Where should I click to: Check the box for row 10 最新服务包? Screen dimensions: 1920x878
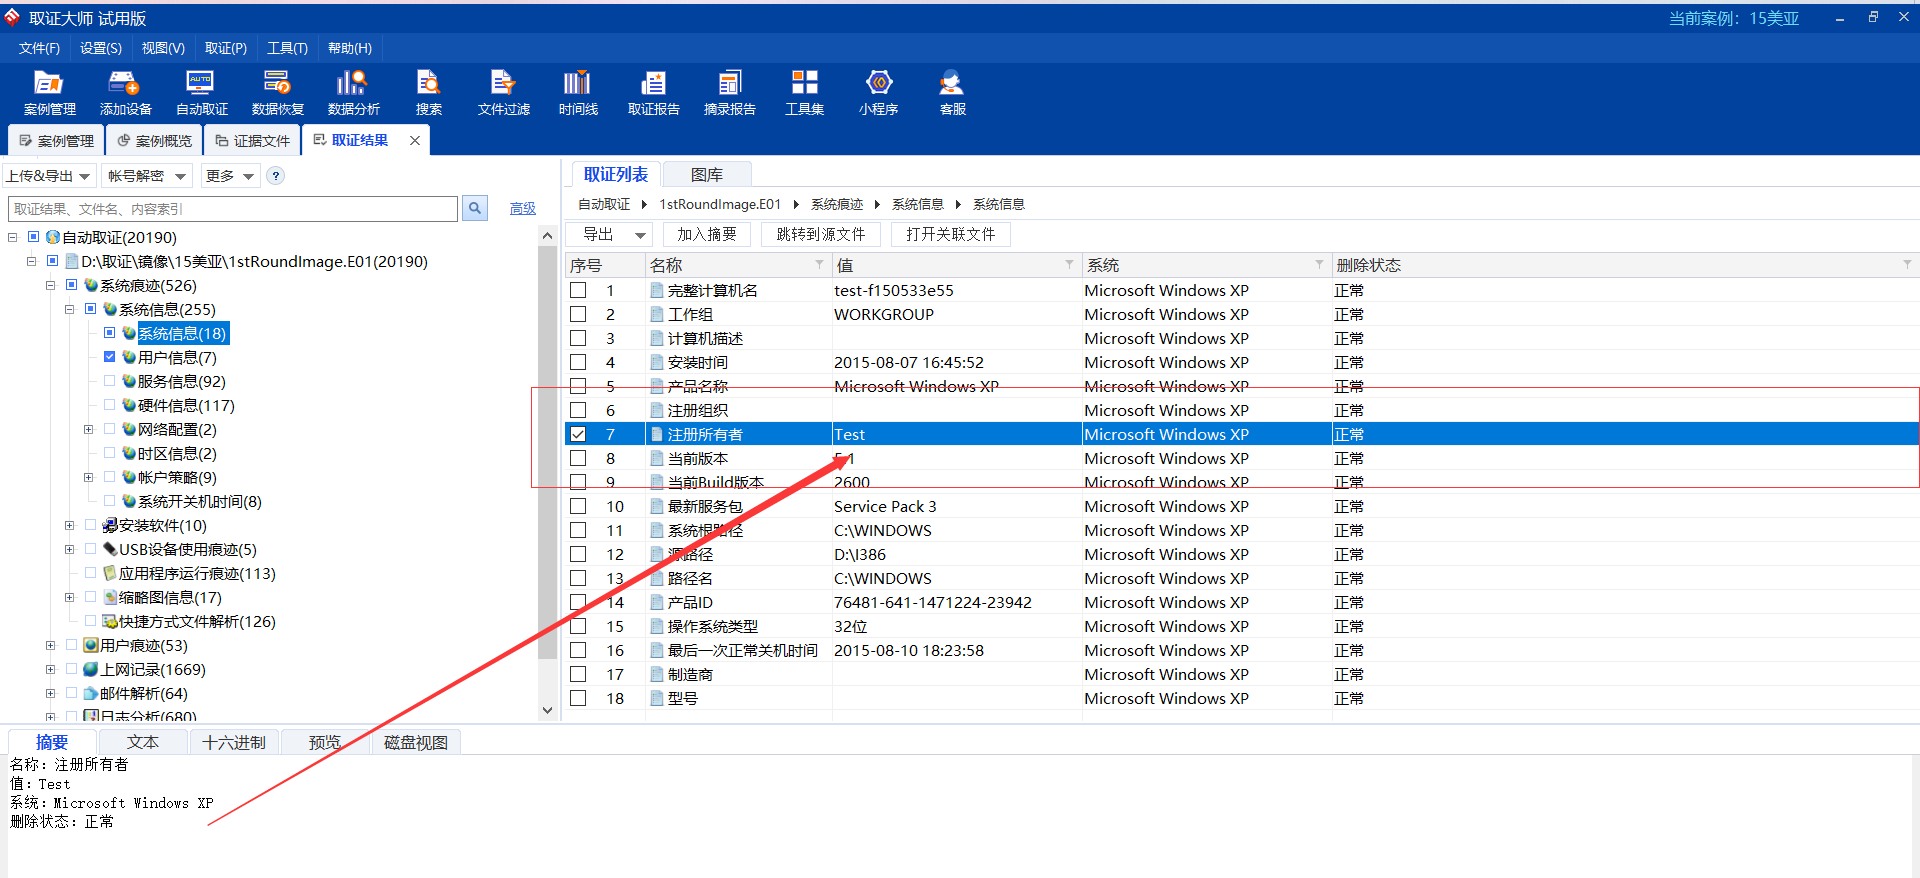tap(578, 506)
